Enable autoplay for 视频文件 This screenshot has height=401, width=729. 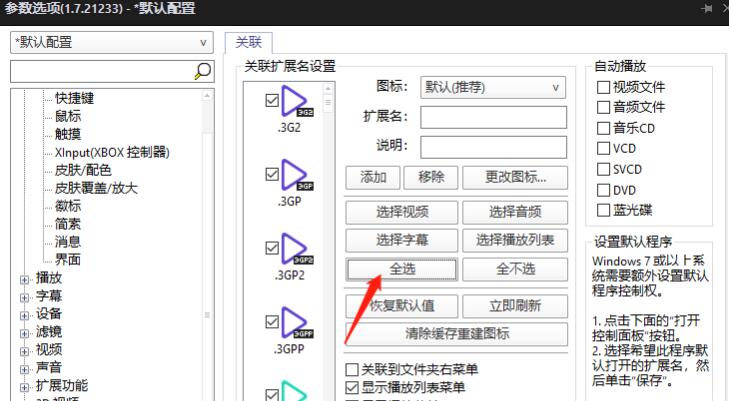[x=603, y=87]
